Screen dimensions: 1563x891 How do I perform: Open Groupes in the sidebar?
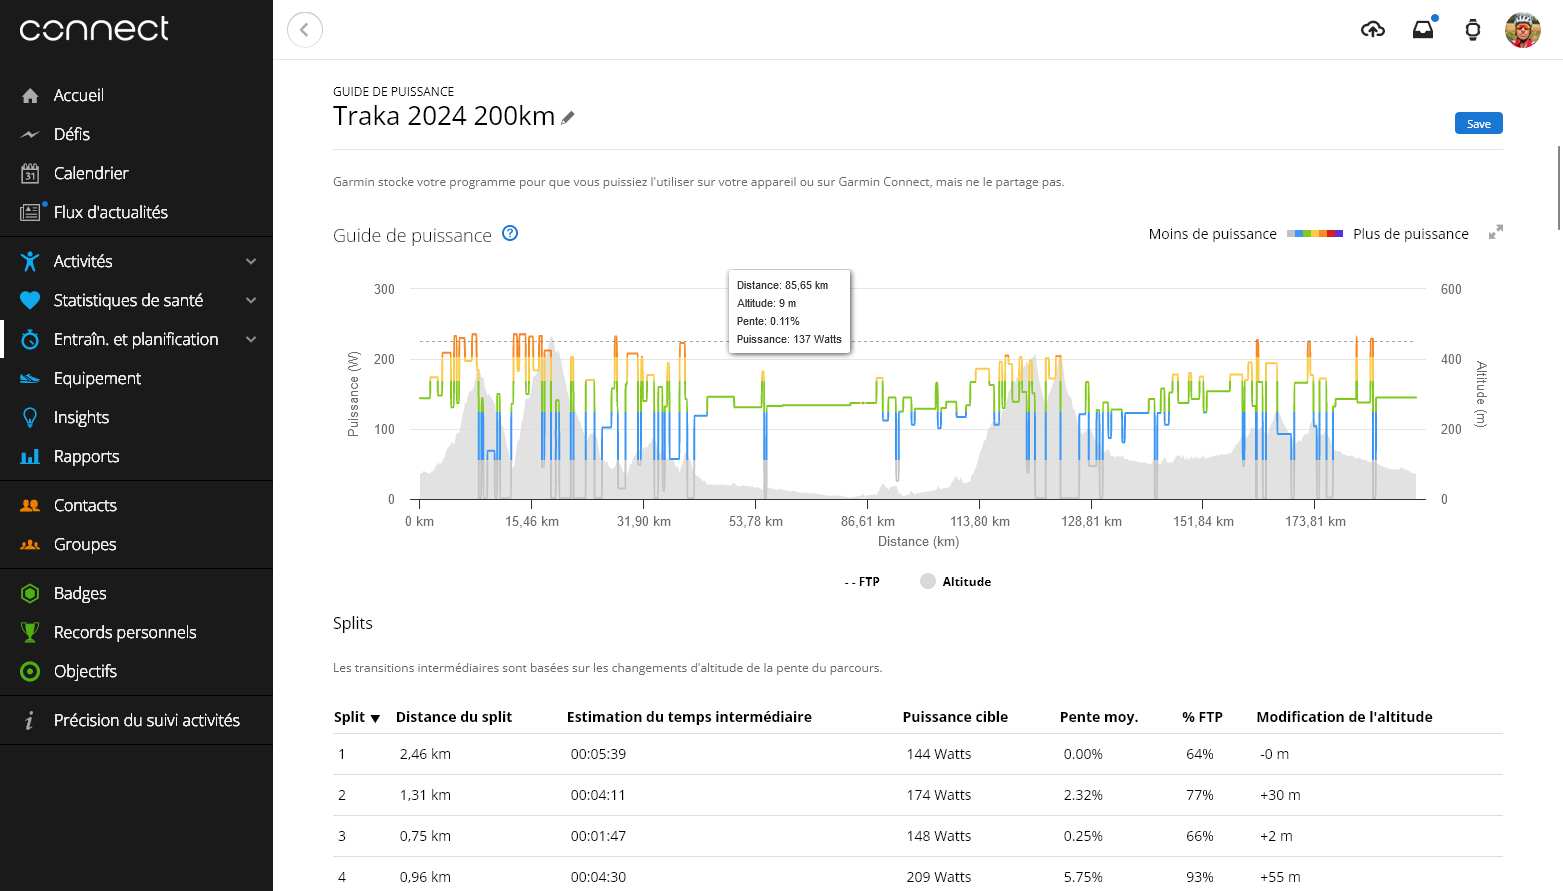tap(85, 544)
